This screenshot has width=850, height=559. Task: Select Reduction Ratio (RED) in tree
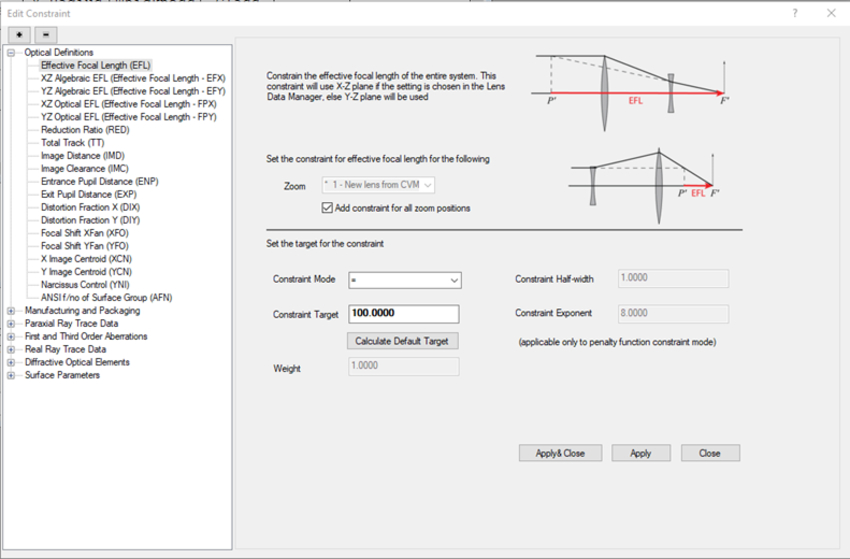click(84, 130)
